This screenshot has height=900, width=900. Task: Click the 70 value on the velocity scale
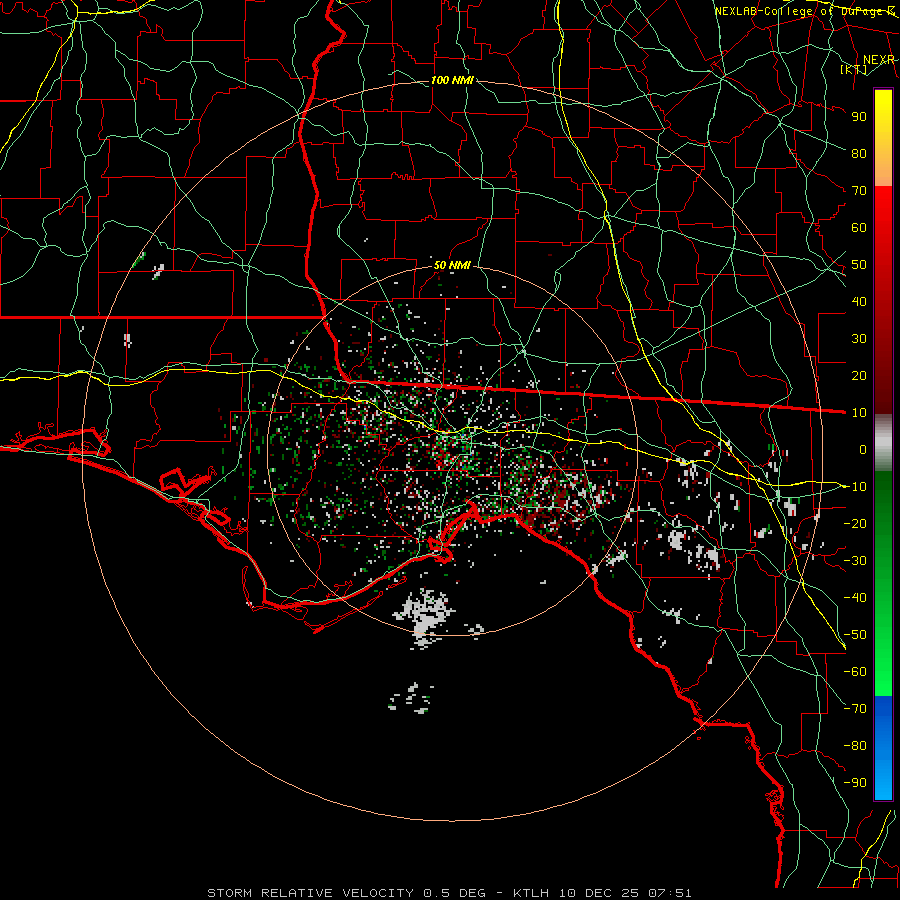click(859, 191)
